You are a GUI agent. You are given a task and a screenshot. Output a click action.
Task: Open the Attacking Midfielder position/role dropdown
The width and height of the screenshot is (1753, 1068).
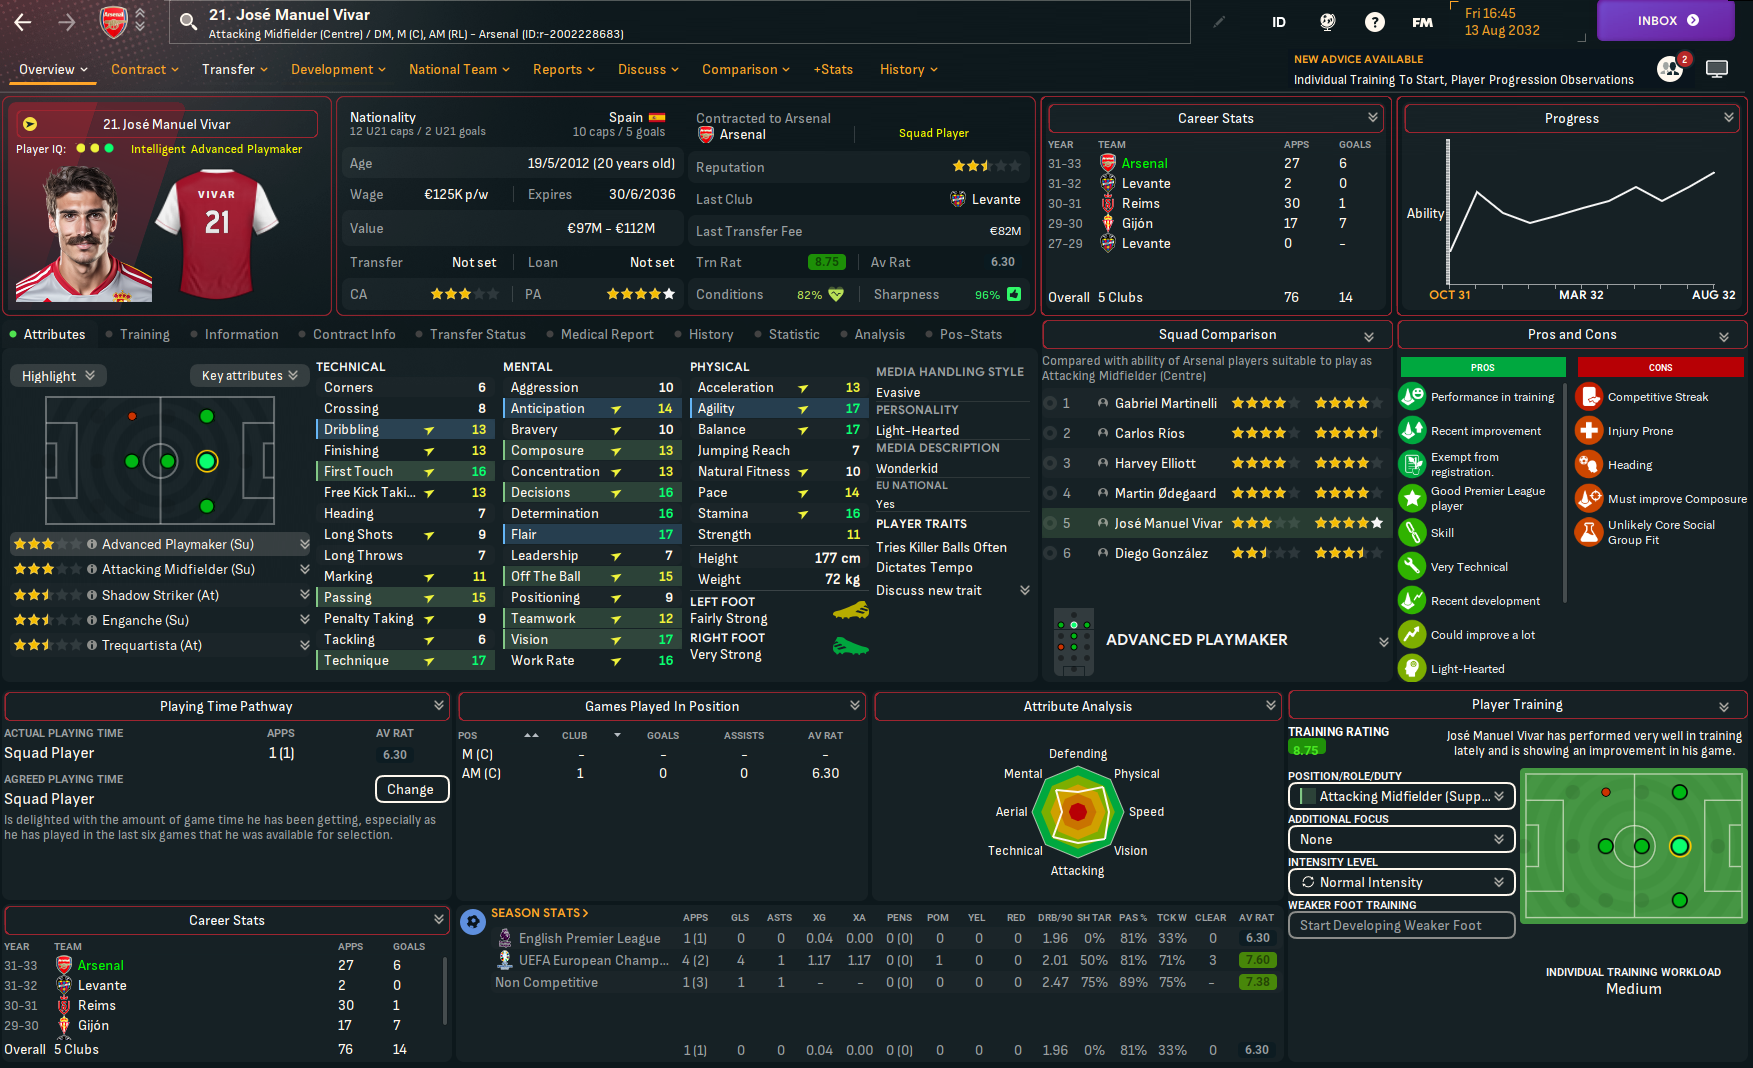(1402, 796)
